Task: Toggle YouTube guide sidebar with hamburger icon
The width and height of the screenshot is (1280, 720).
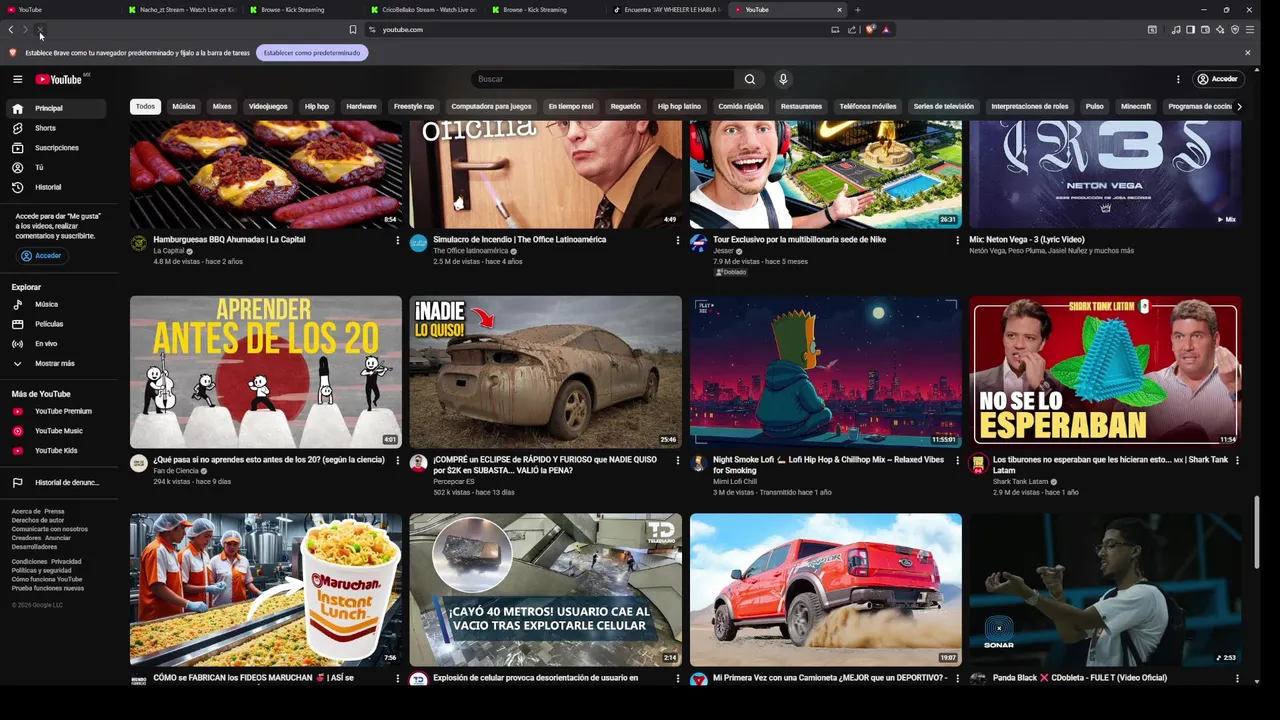Action: point(17,79)
